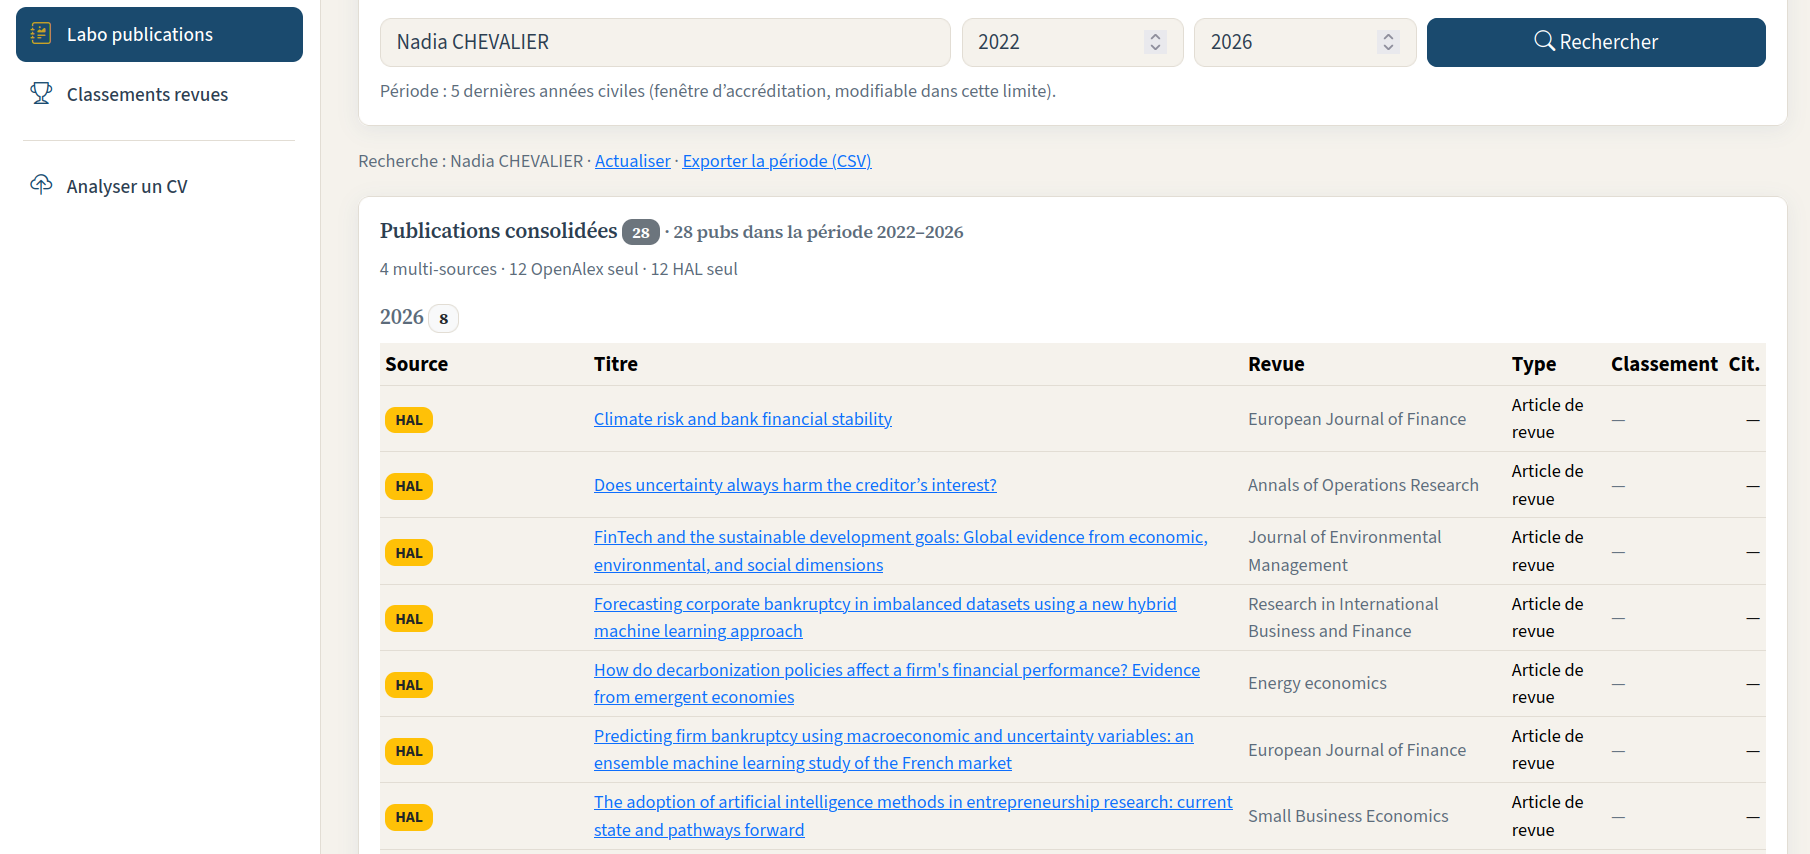
Task: Click 'Journal of Environmental Management' cell
Action: pyautogui.click(x=1345, y=551)
